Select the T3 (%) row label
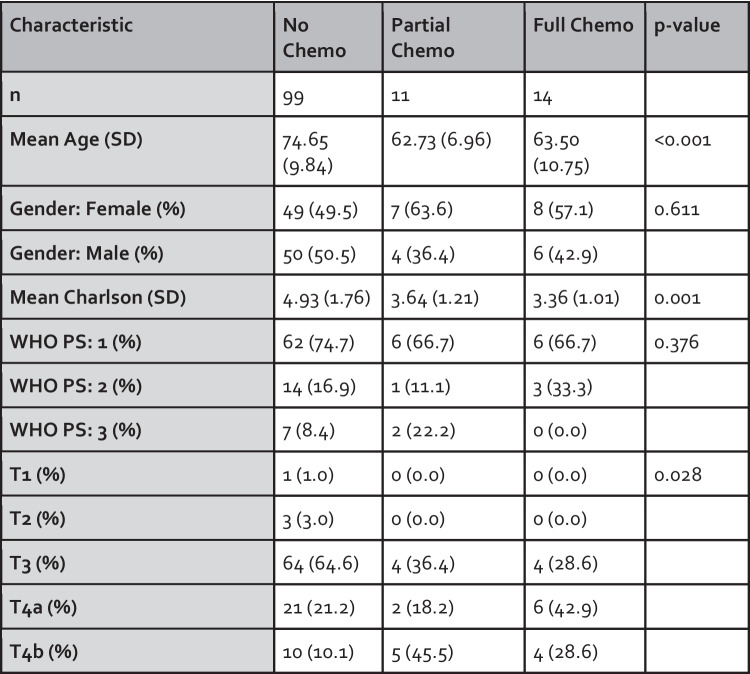Viewport: 750px width, 674px height. tap(138, 563)
